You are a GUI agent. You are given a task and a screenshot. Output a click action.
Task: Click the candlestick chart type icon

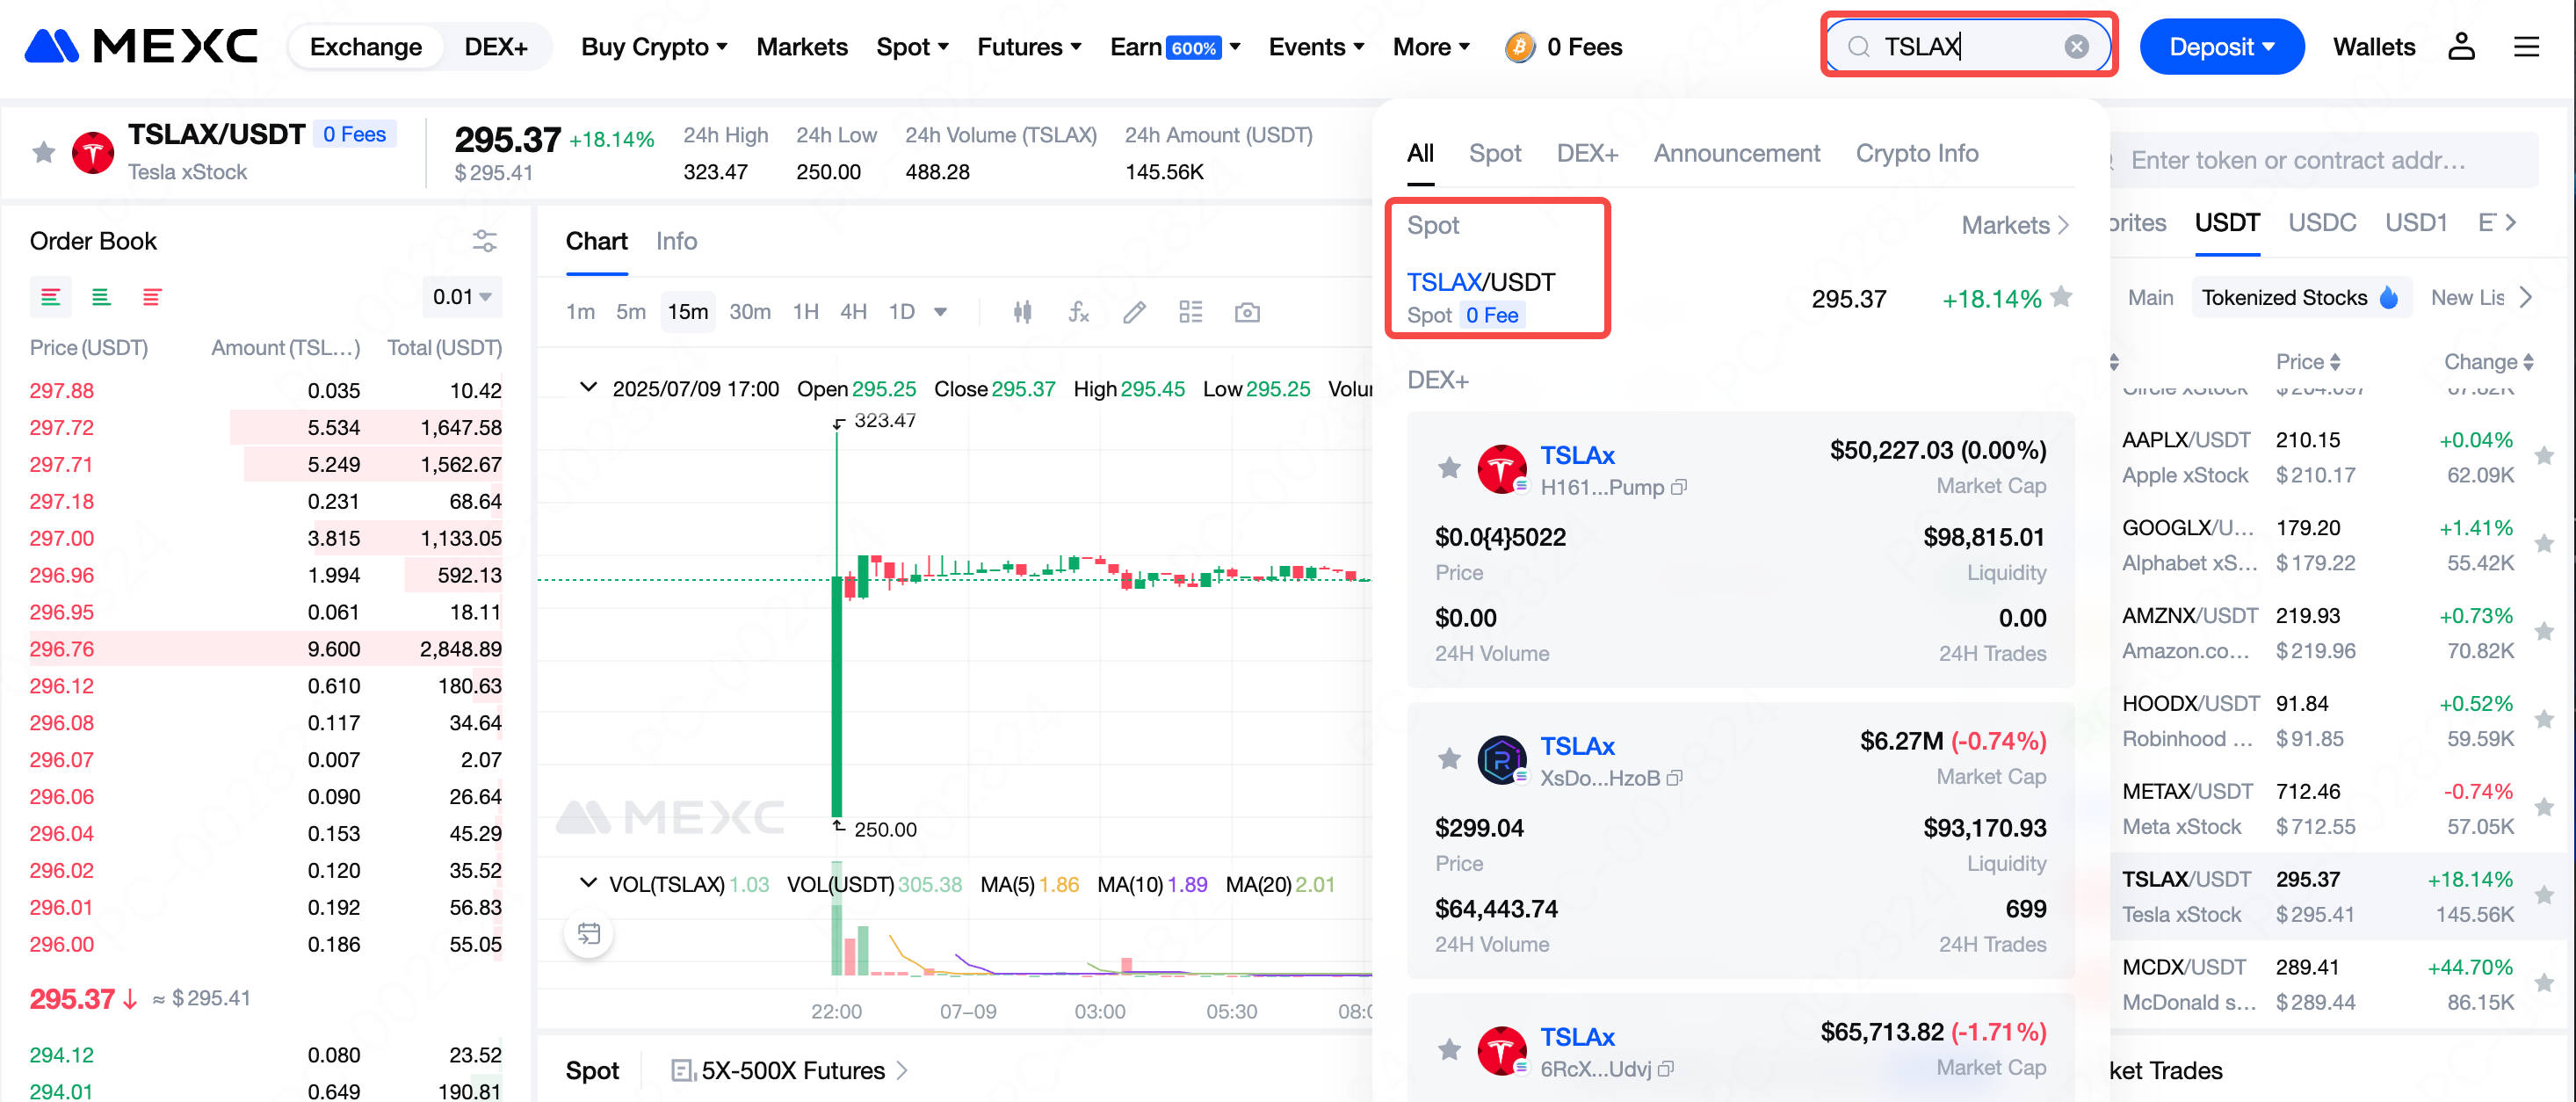click(1022, 312)
